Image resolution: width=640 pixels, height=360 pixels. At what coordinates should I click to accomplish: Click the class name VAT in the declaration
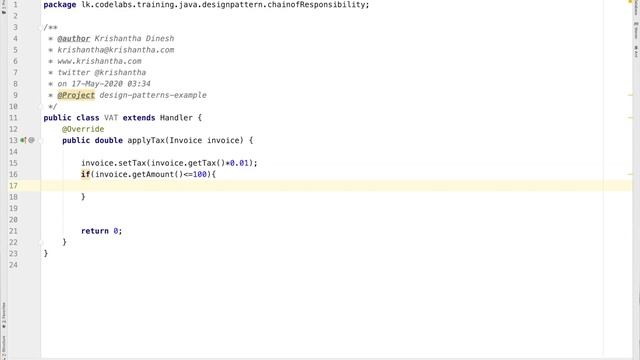click(111, 118)
